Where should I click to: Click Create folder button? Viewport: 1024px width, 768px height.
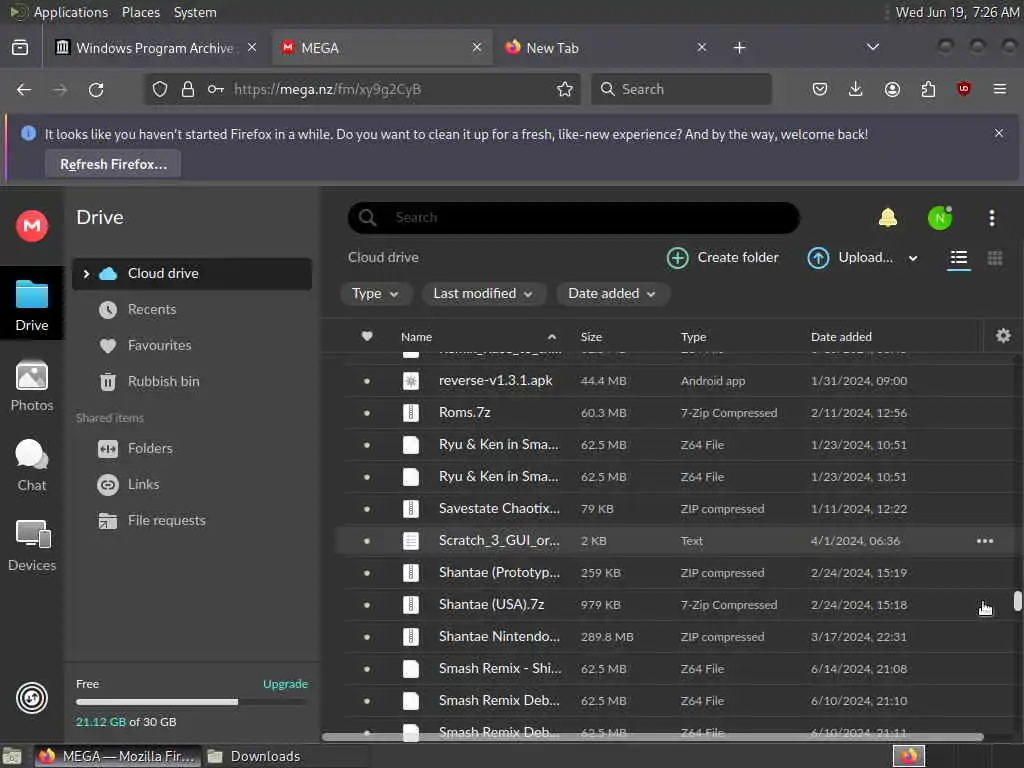pos(723,258)
